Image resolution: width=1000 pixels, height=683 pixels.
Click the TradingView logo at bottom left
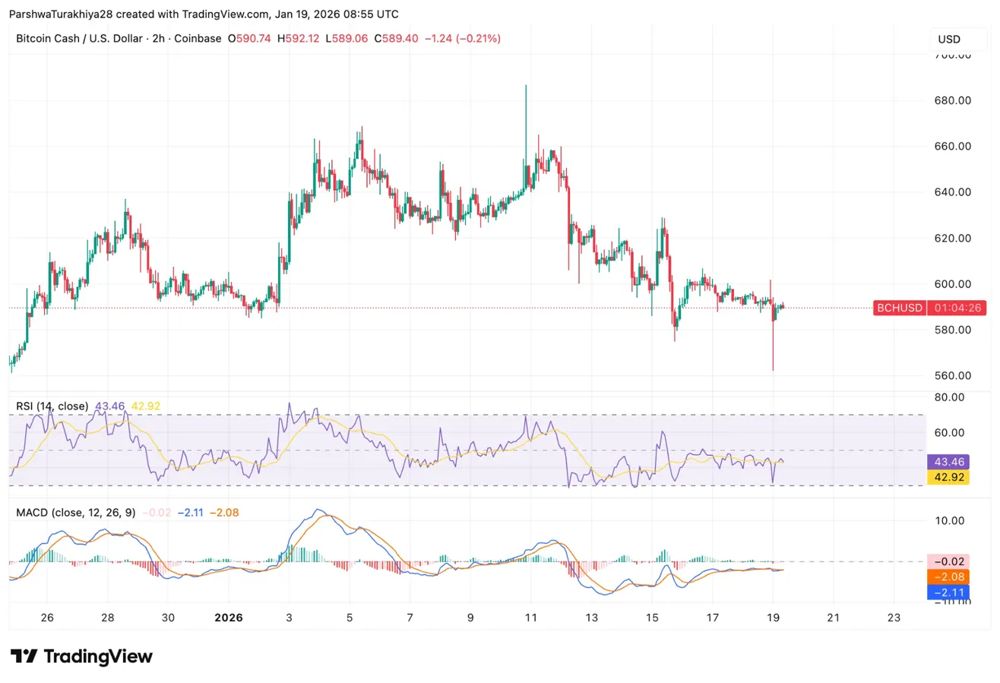[x=84, y=656]
